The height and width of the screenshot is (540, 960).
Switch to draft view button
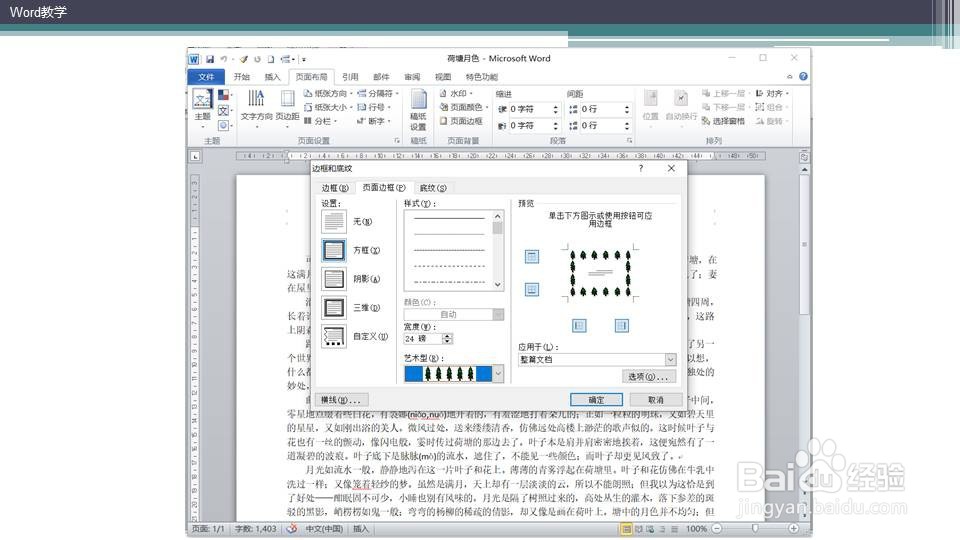click(x=674, y=528)
